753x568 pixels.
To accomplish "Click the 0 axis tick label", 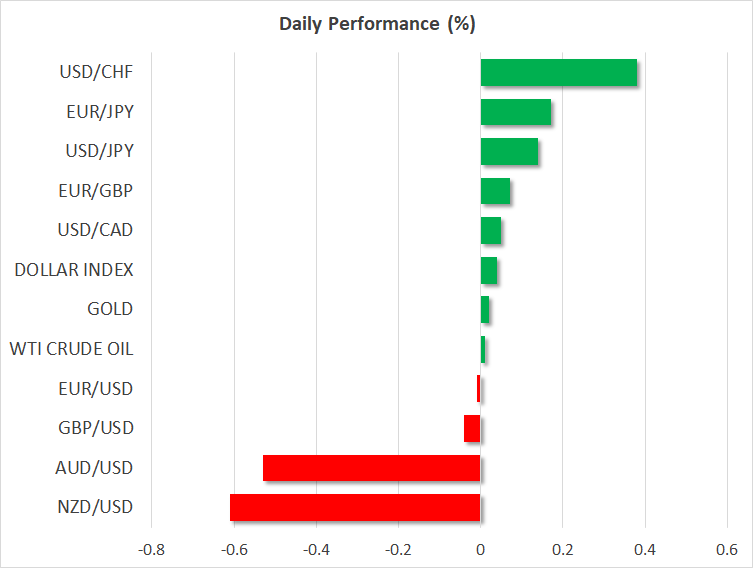I will pyautogui.click(x=481, y=549).
